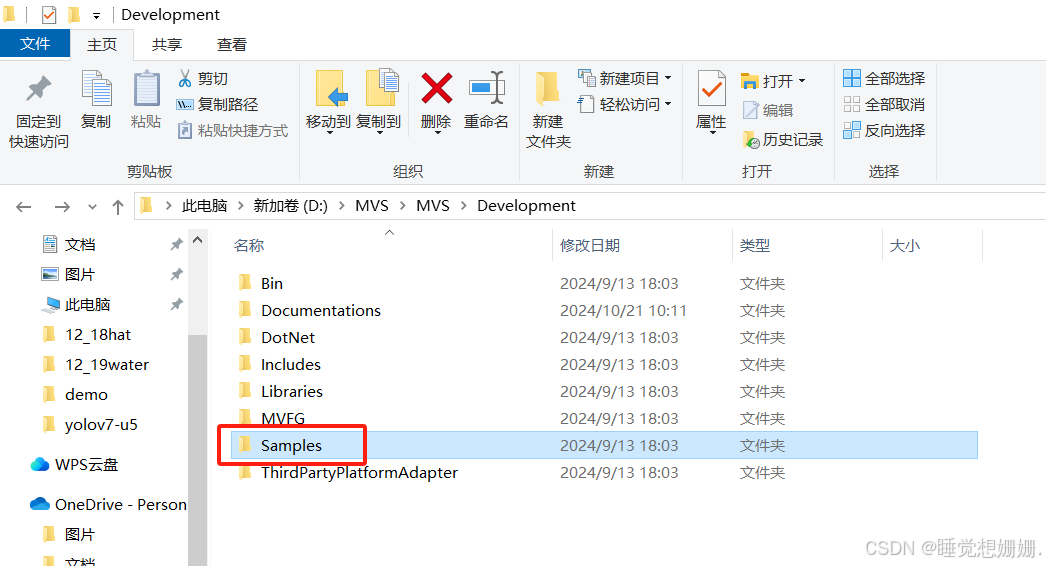This screenshot has height=566, width=1046.
Task: Open the recent locations dropdown chevron
Action: point(92,207)
